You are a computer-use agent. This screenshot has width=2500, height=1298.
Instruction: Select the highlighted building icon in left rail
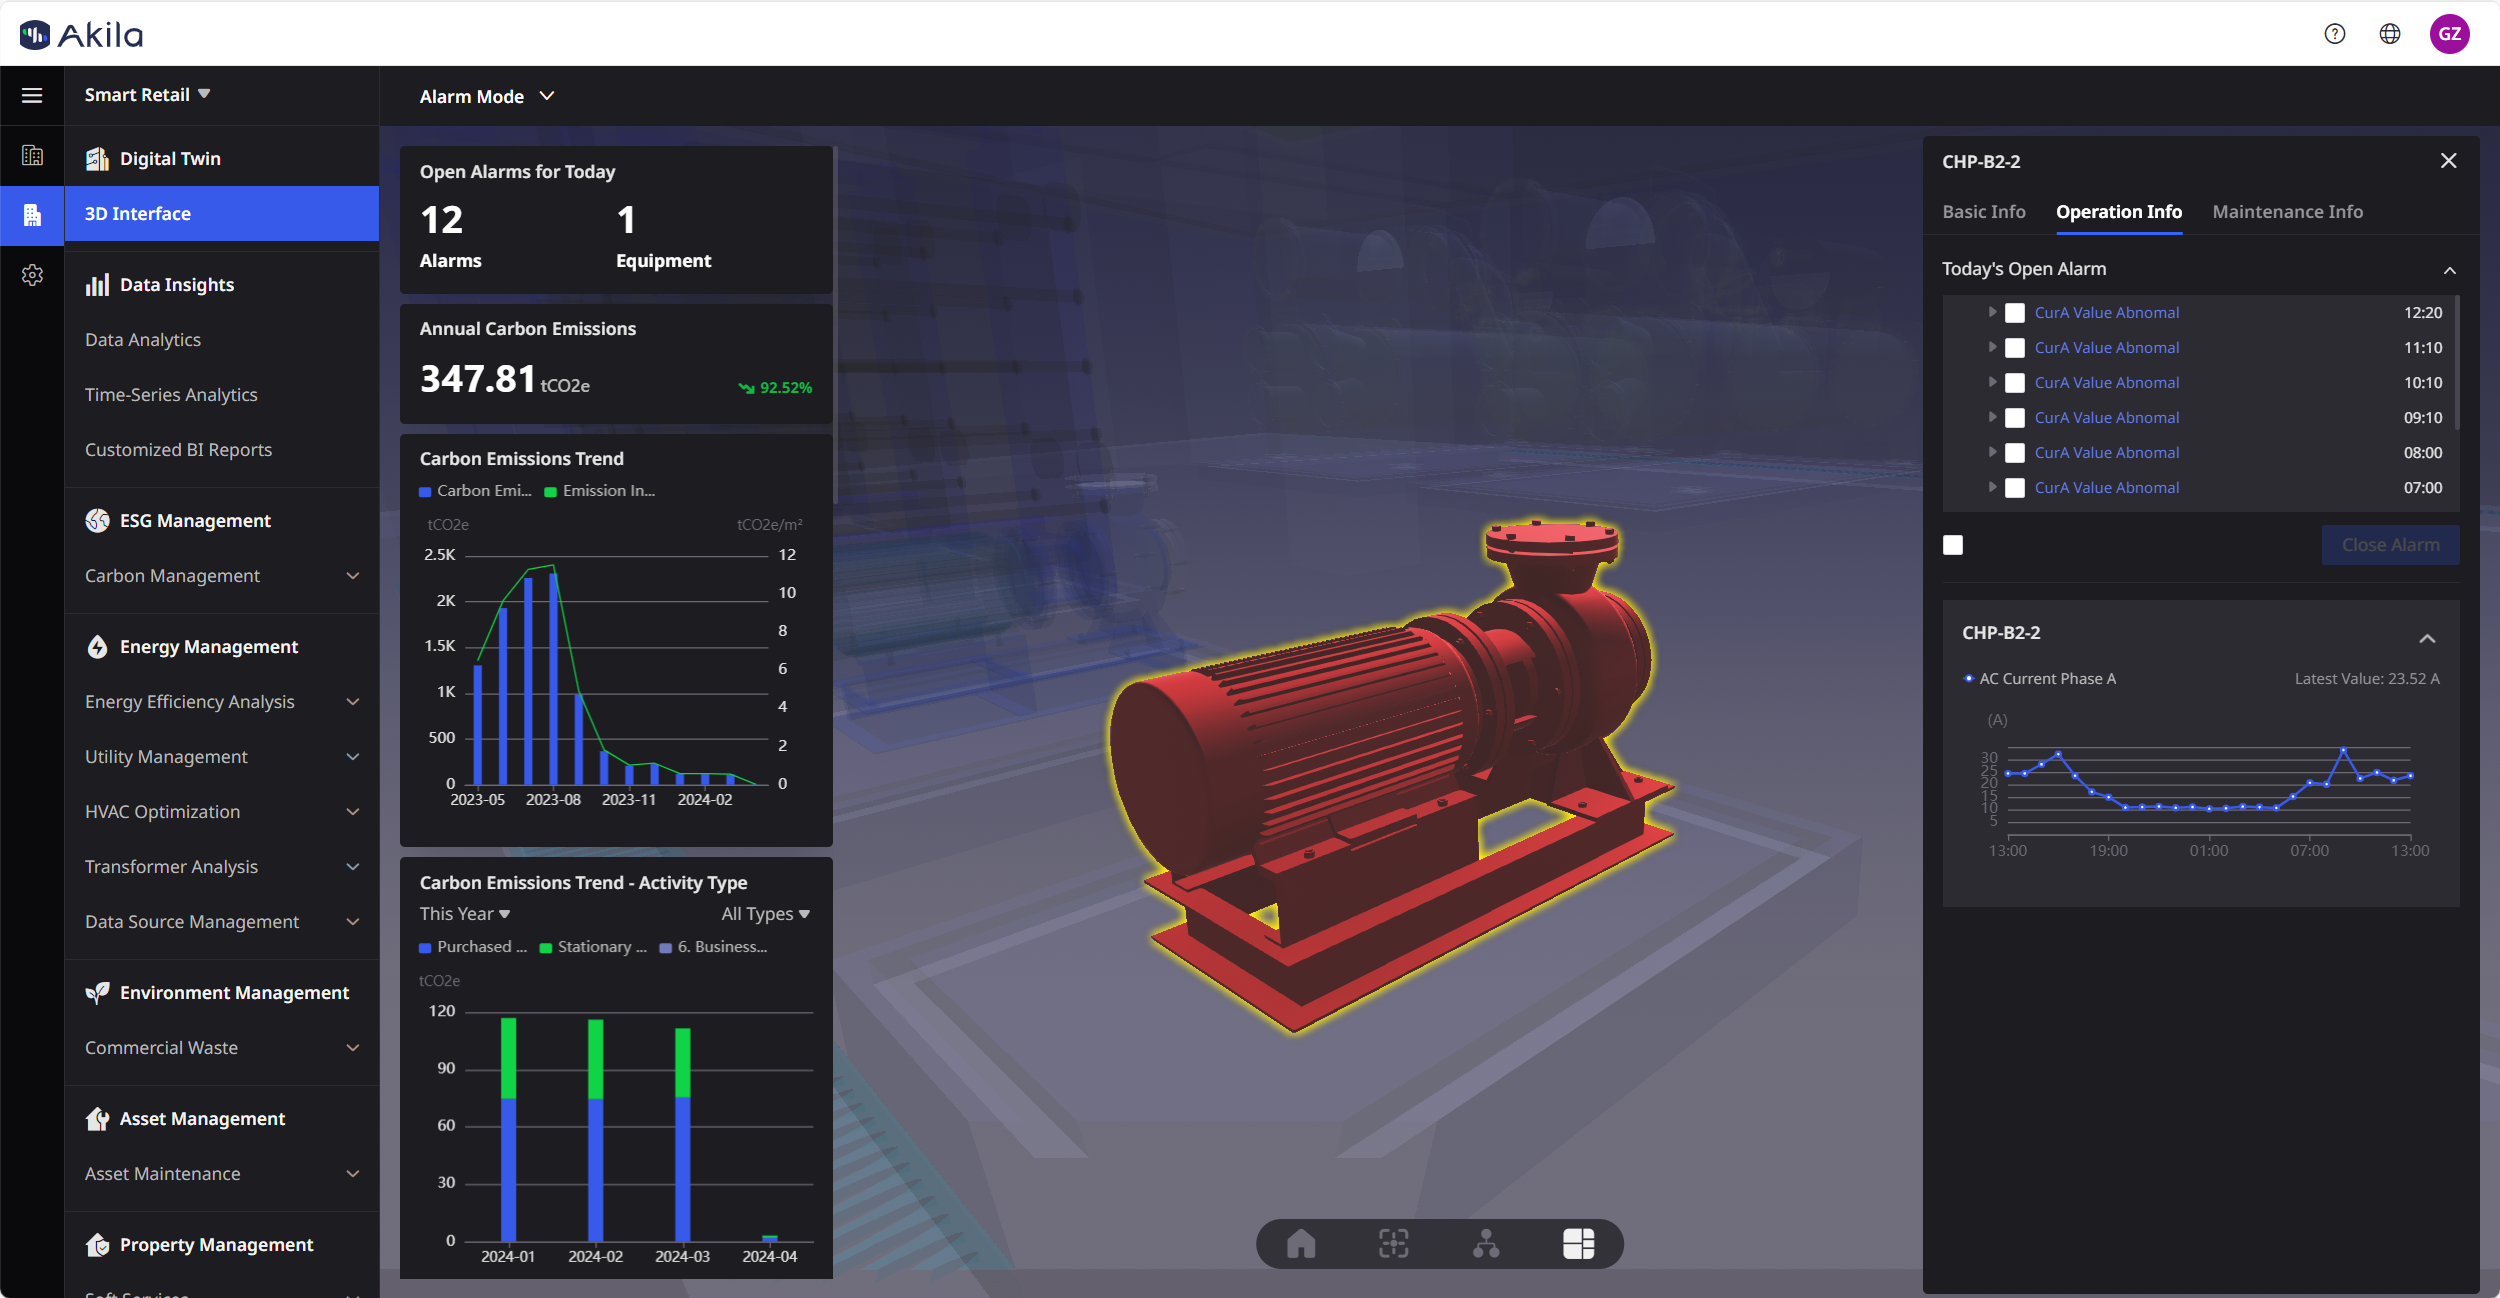click(x=32, y=214)
